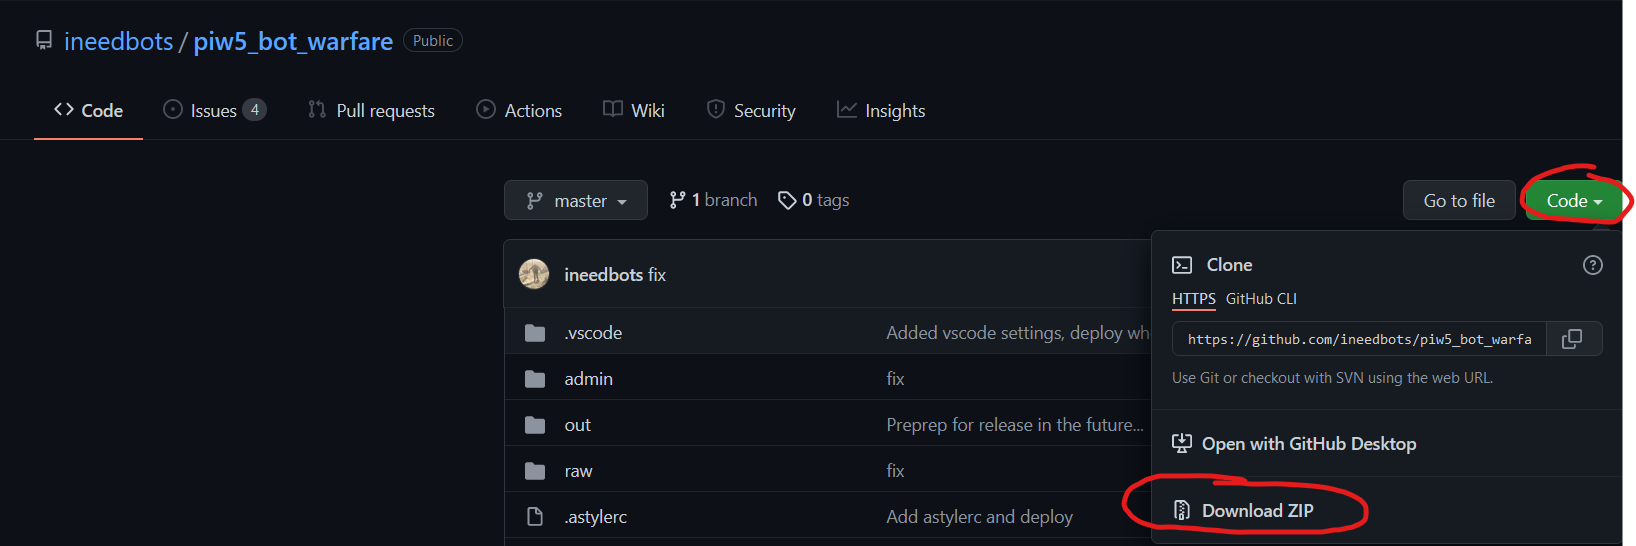Open the master branch dropdown

click(x=576, y=200)
